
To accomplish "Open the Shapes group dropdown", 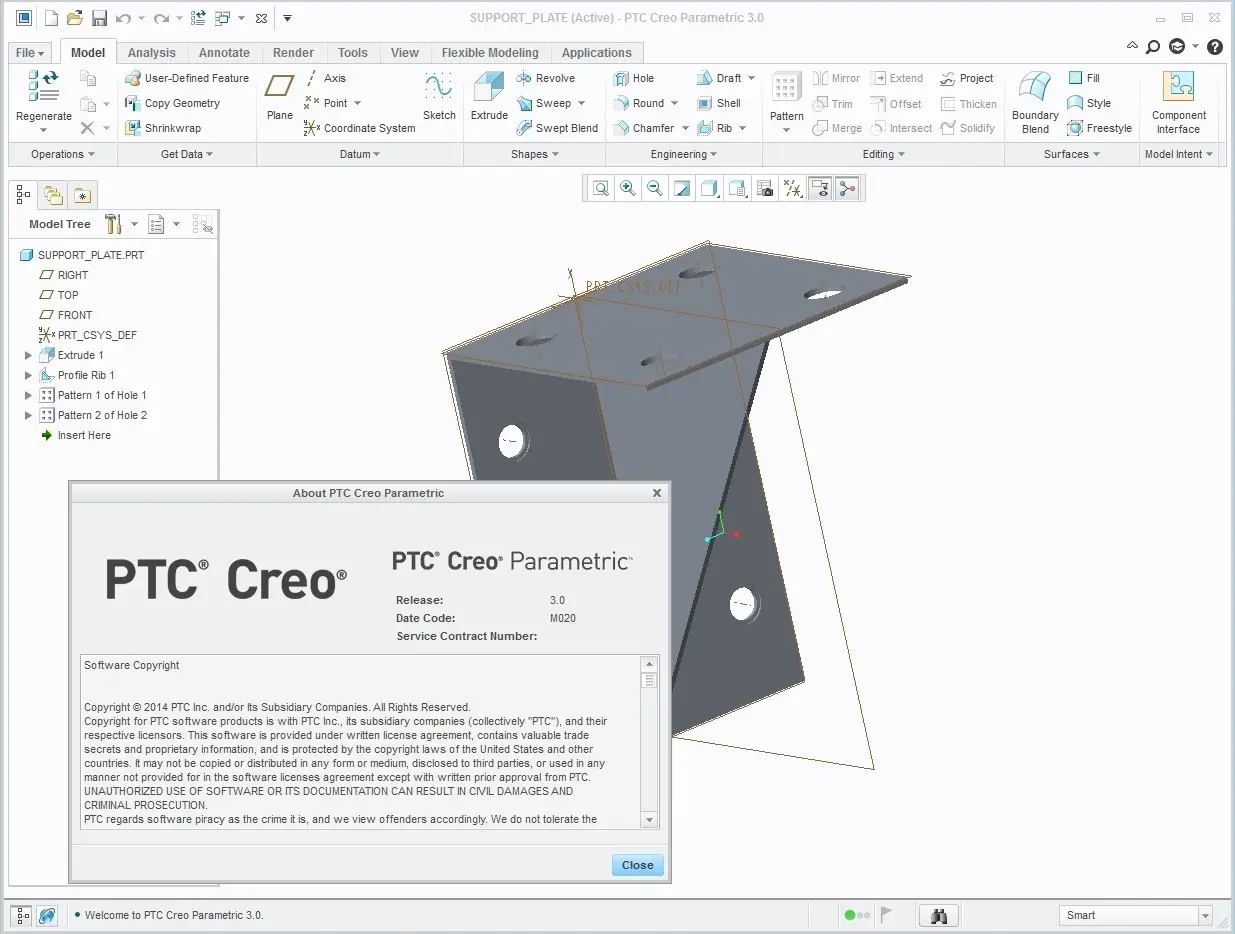I will click(x=535, y=154).
